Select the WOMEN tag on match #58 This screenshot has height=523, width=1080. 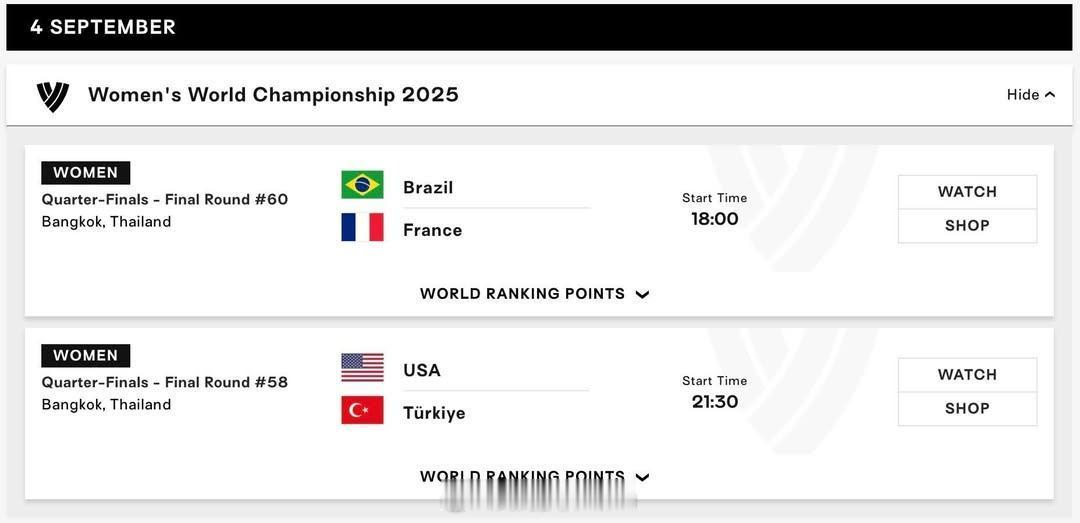point(85,356)
